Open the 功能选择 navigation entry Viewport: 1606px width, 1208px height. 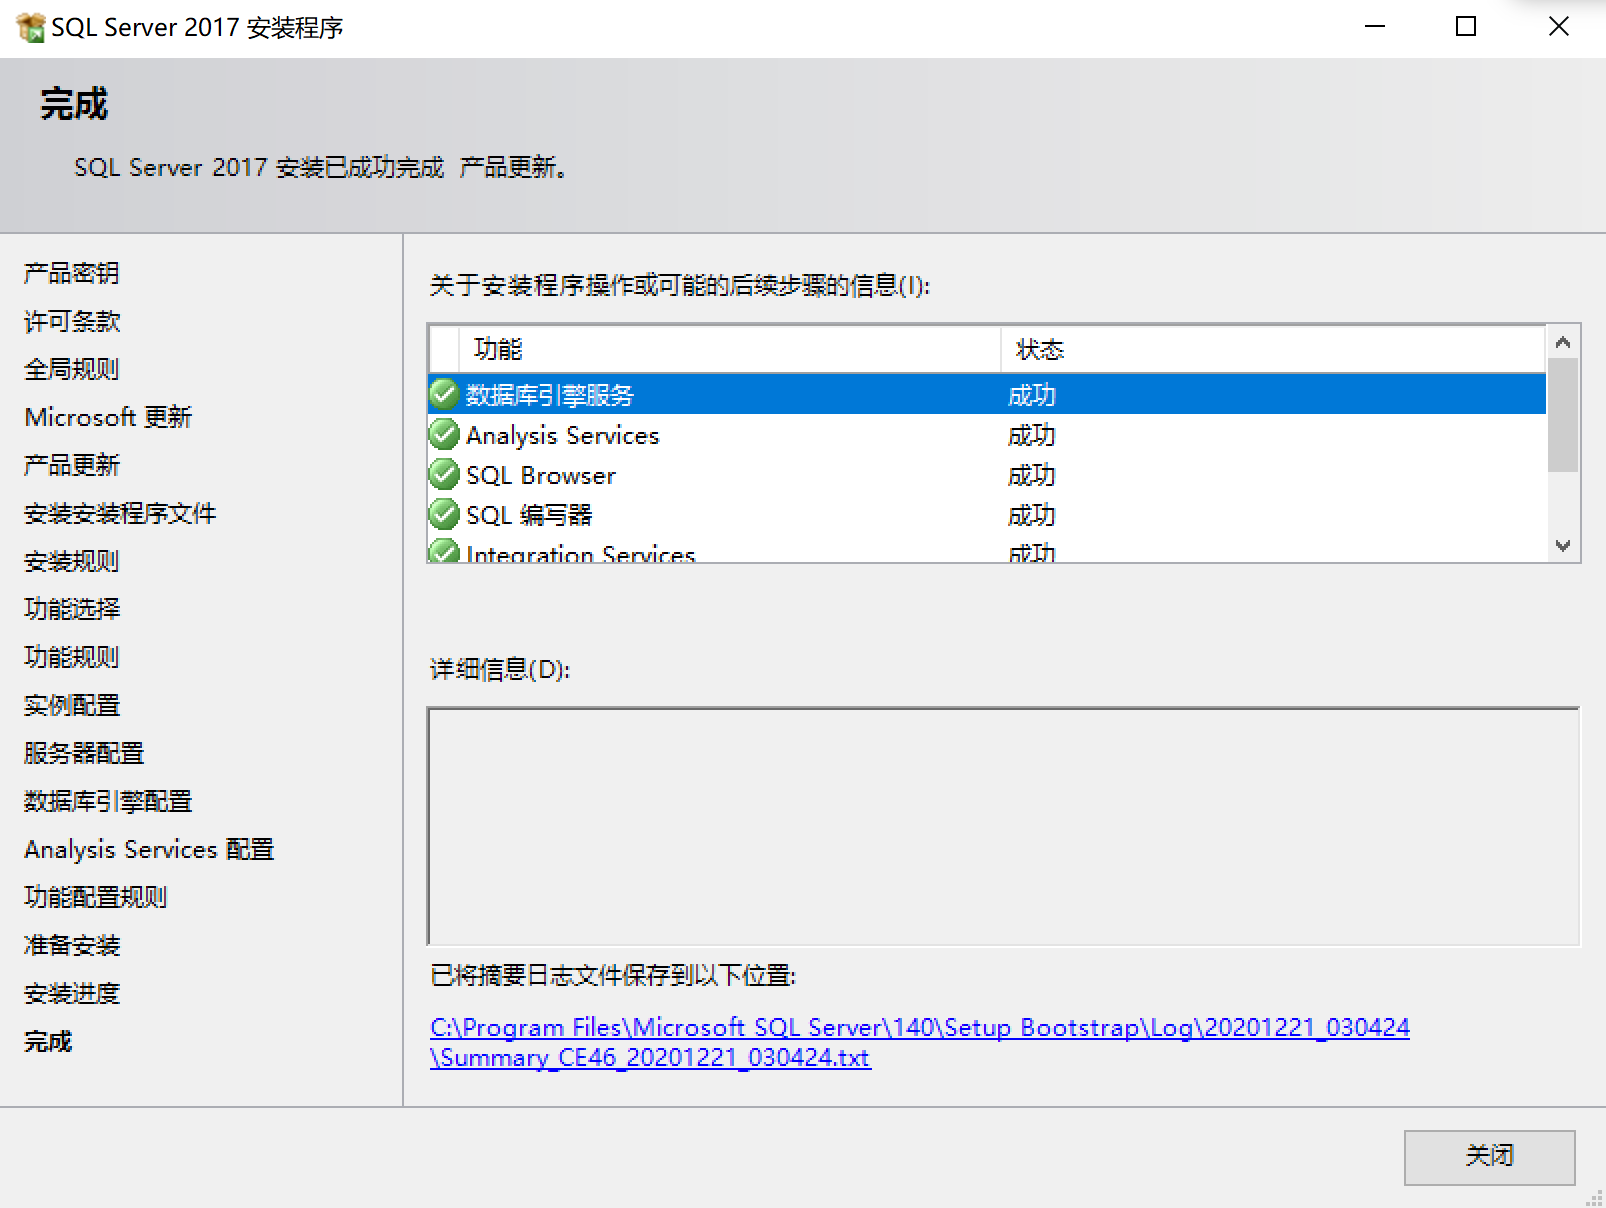tap(71, 608)
